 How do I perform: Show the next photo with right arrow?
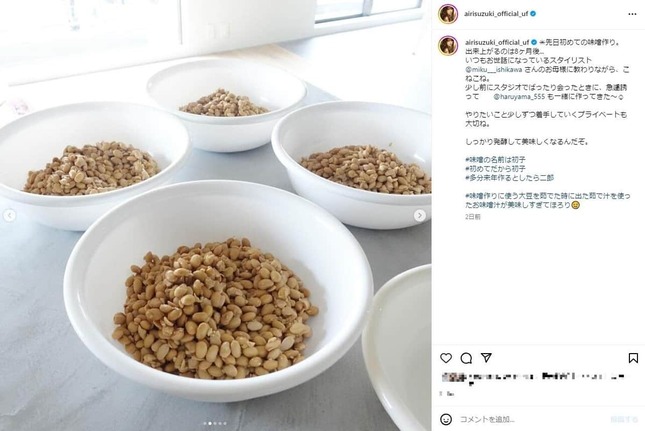coord(420,216)
